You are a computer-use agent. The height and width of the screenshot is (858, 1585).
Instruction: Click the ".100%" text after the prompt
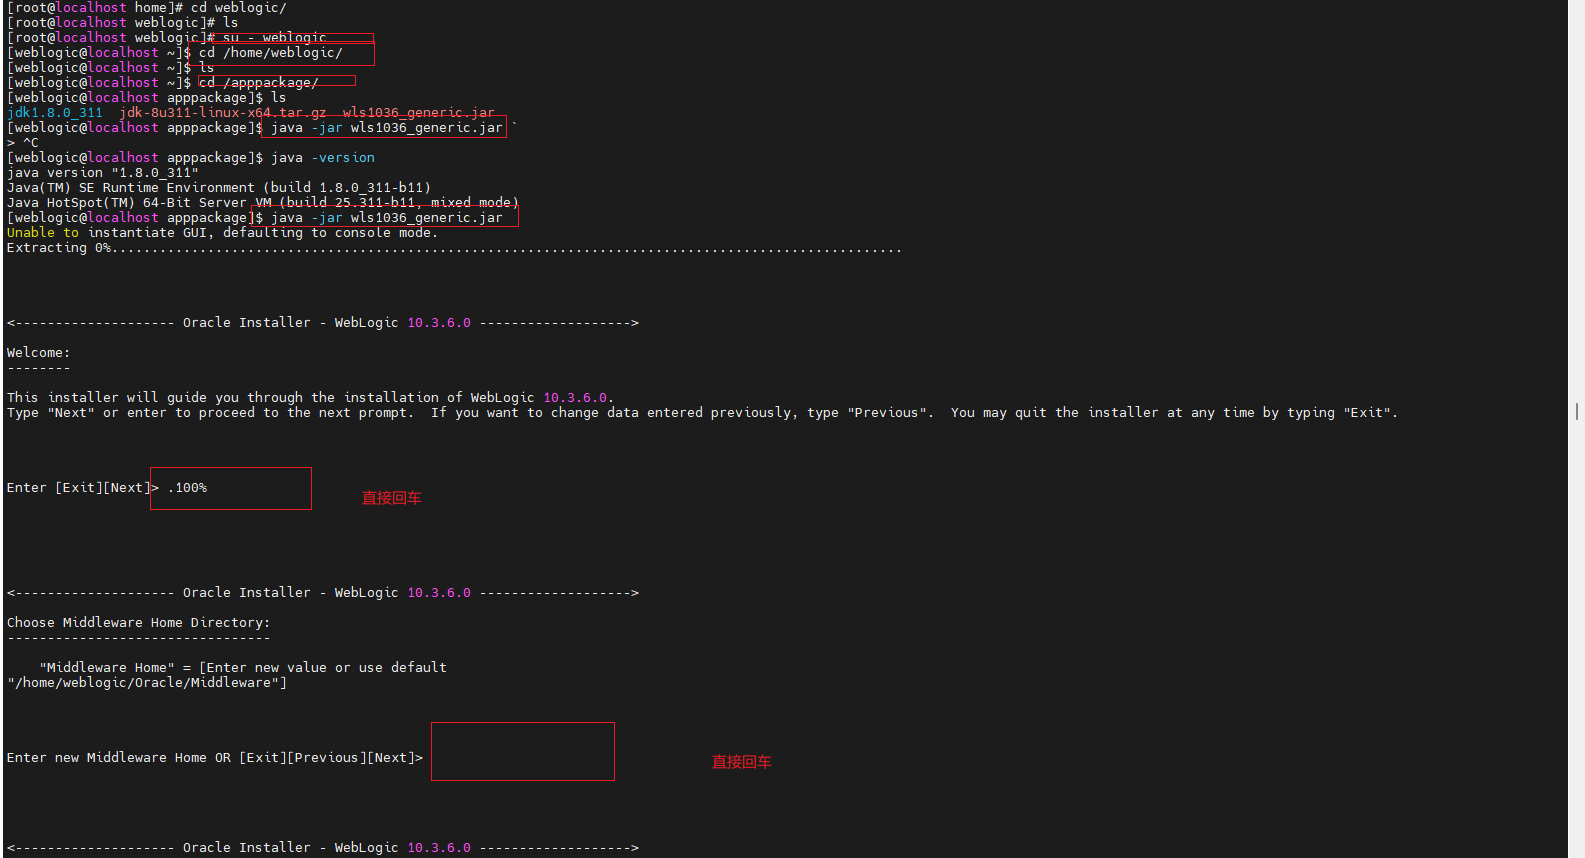(x=187, y=488)
